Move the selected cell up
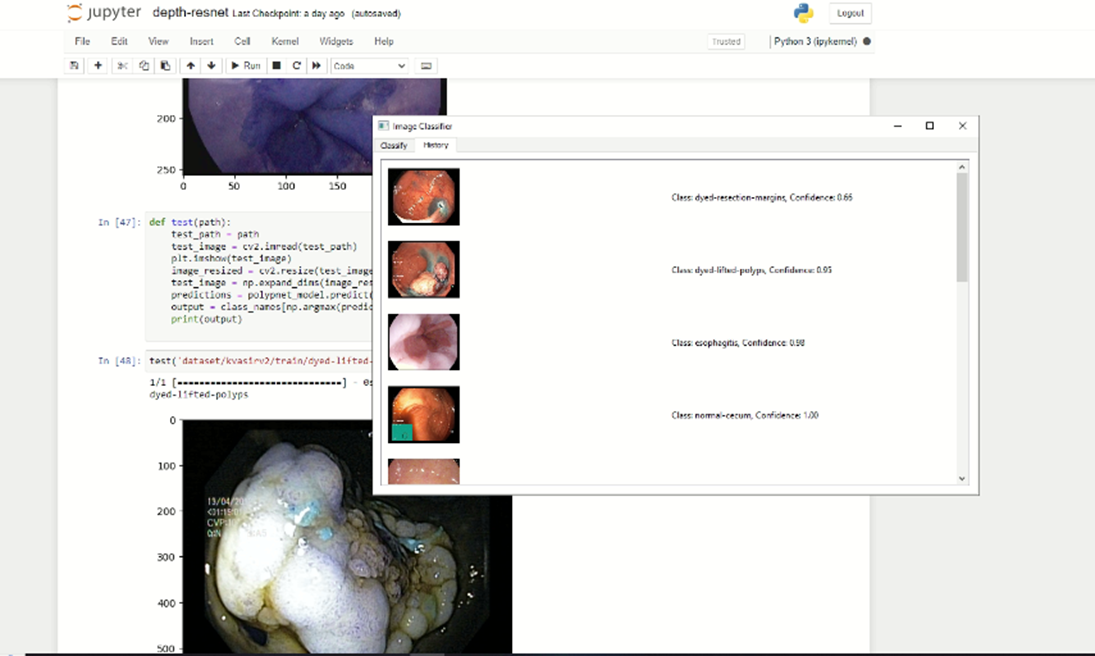 point(191,66)
